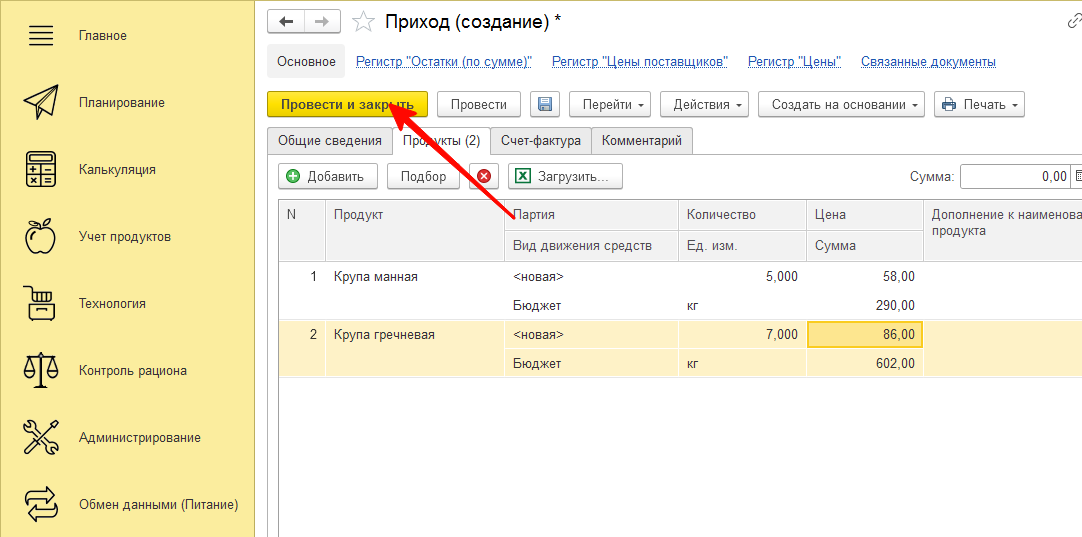Open Регистр "Цены поставщиков" link
Image resolution: width=1082 pixels, height=537 pixels.
click(x=639, y=62)
